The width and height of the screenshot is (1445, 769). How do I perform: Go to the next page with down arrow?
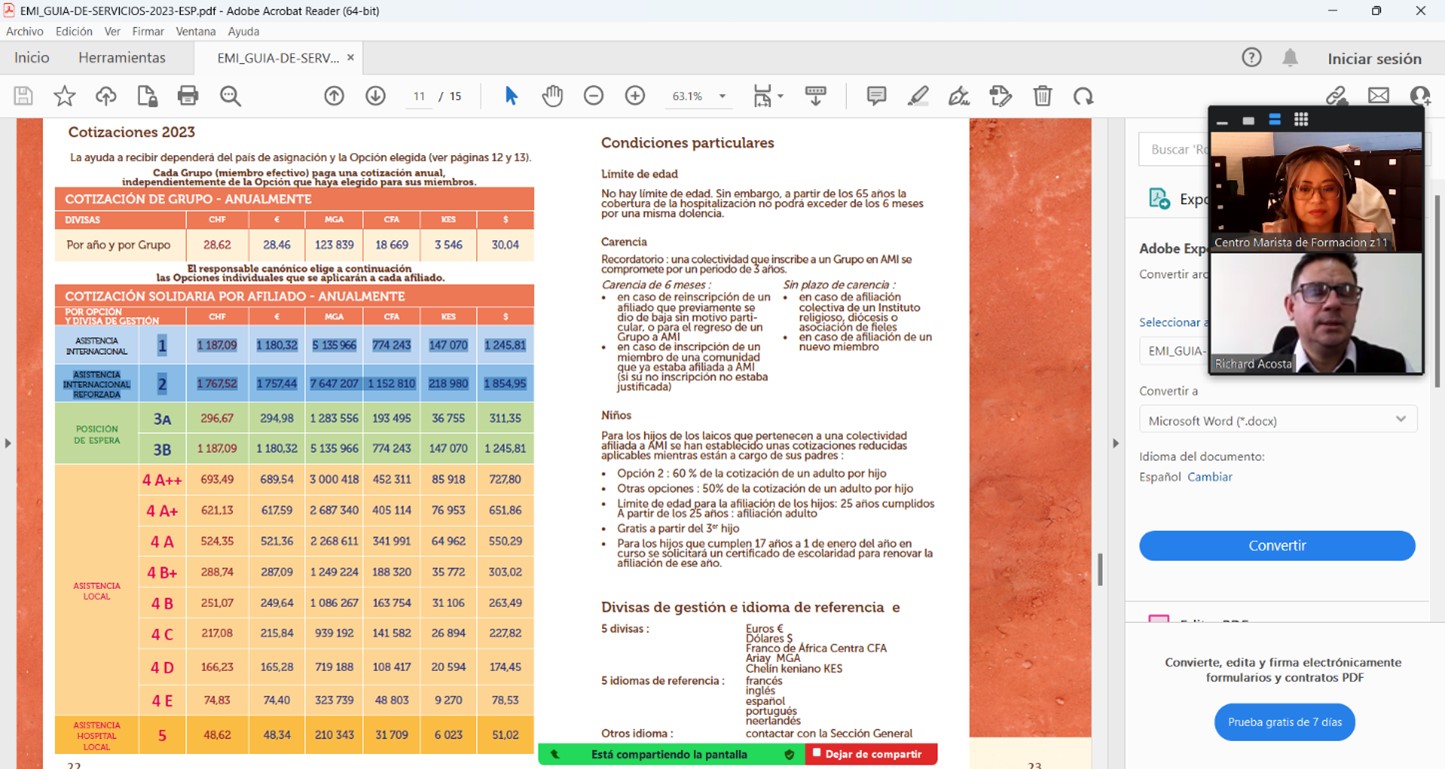[x=375, y=96]
